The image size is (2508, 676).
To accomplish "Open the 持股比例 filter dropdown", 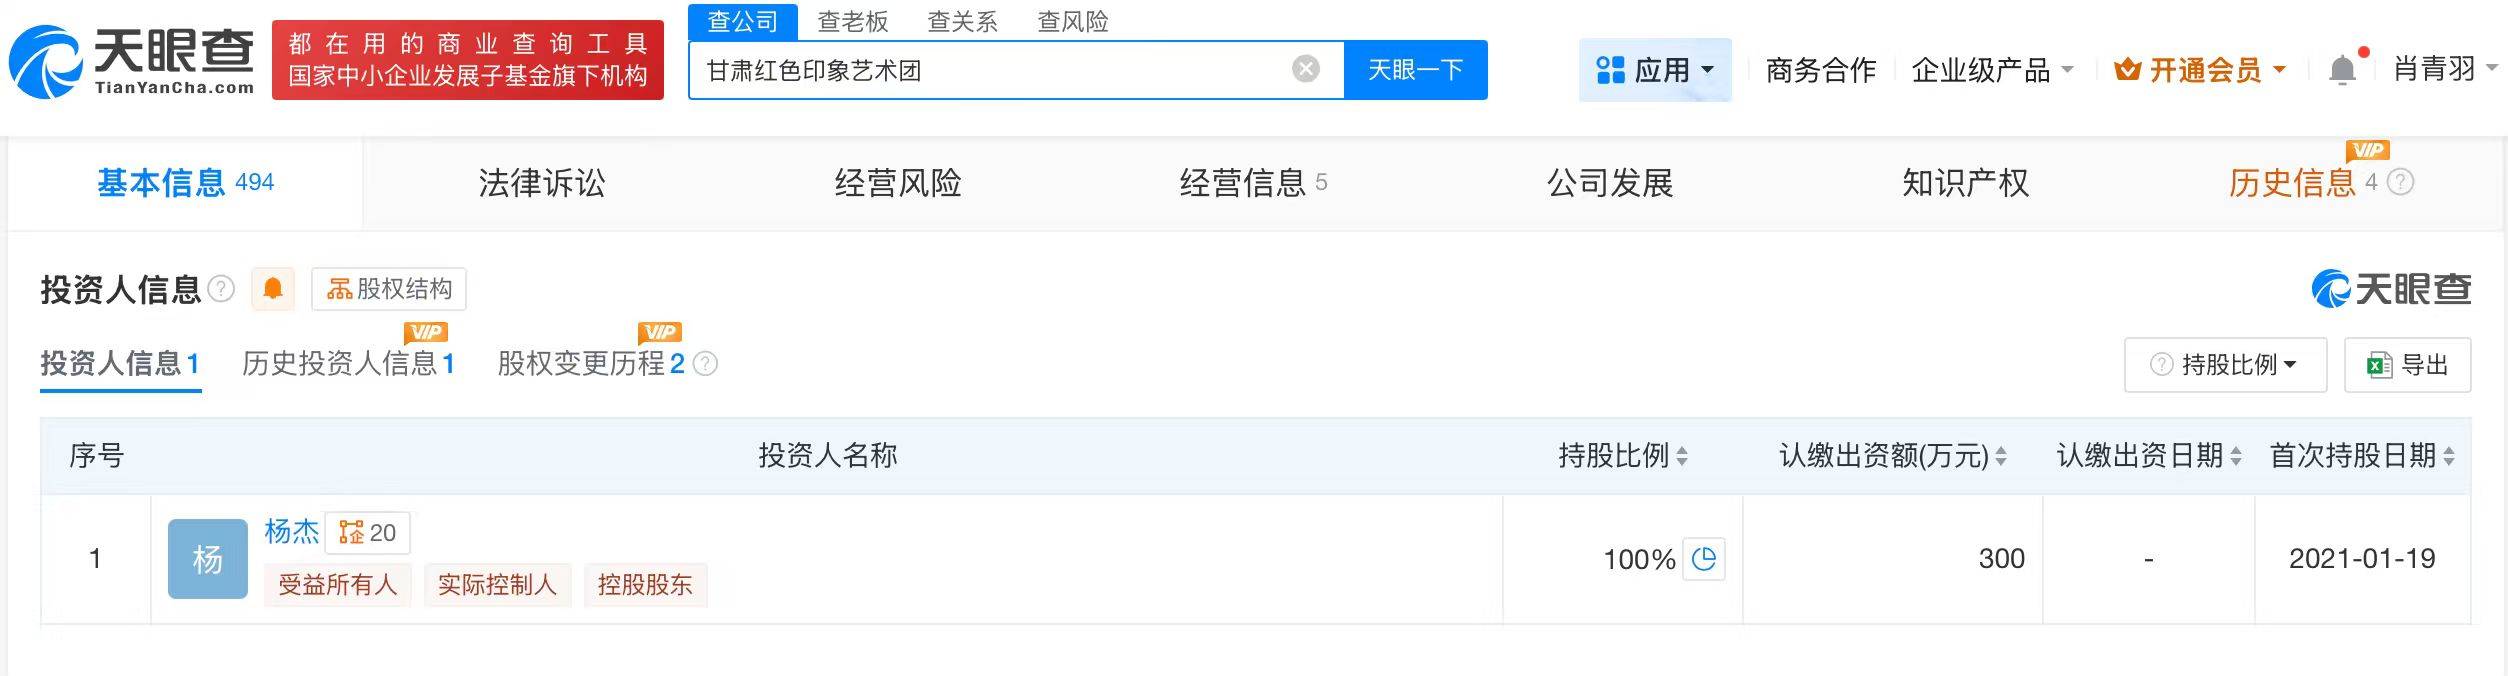I will (2226, 365).
